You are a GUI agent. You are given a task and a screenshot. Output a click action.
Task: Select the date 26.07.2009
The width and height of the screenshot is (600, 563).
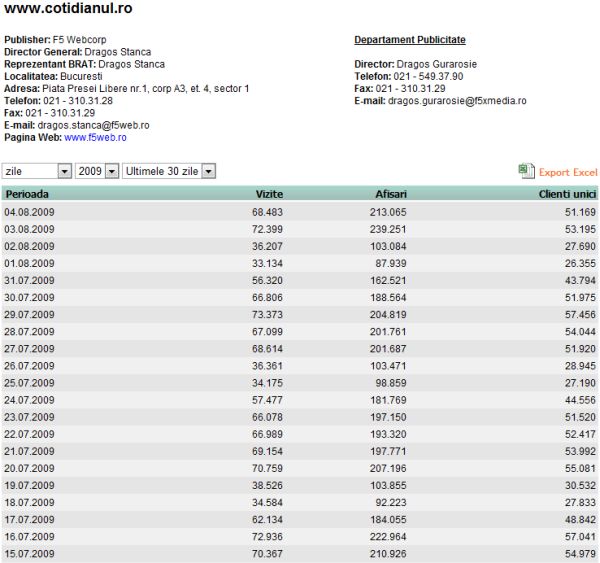coord(29,366)
